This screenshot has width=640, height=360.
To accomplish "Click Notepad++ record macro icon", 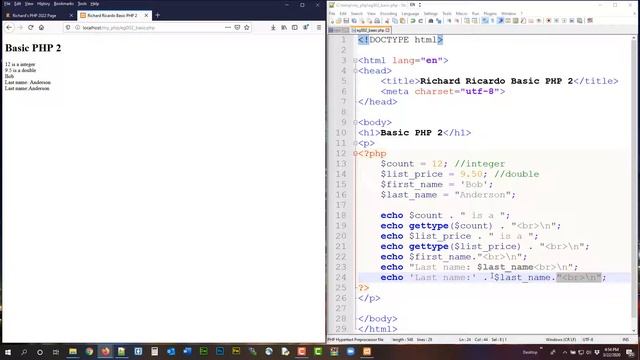I will (x=549, y=20).
